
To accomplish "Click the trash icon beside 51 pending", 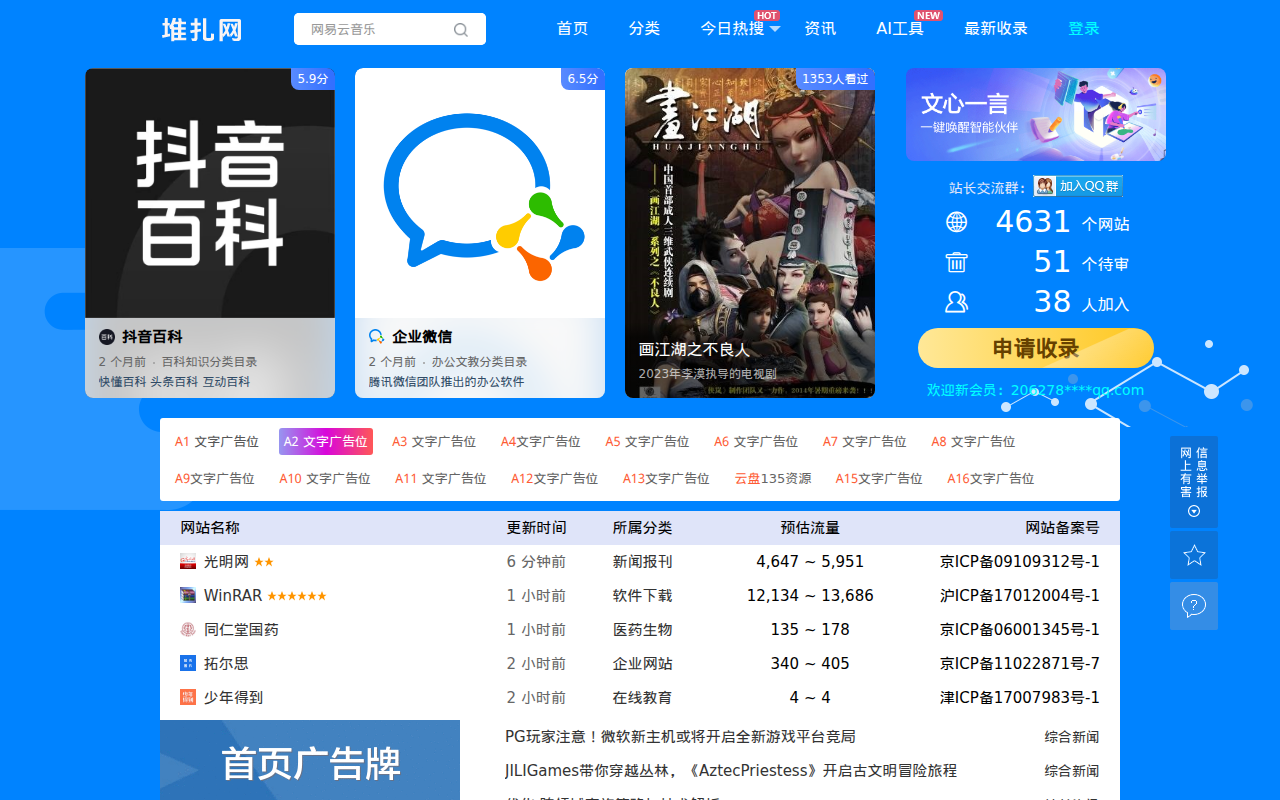I will 957,262.
